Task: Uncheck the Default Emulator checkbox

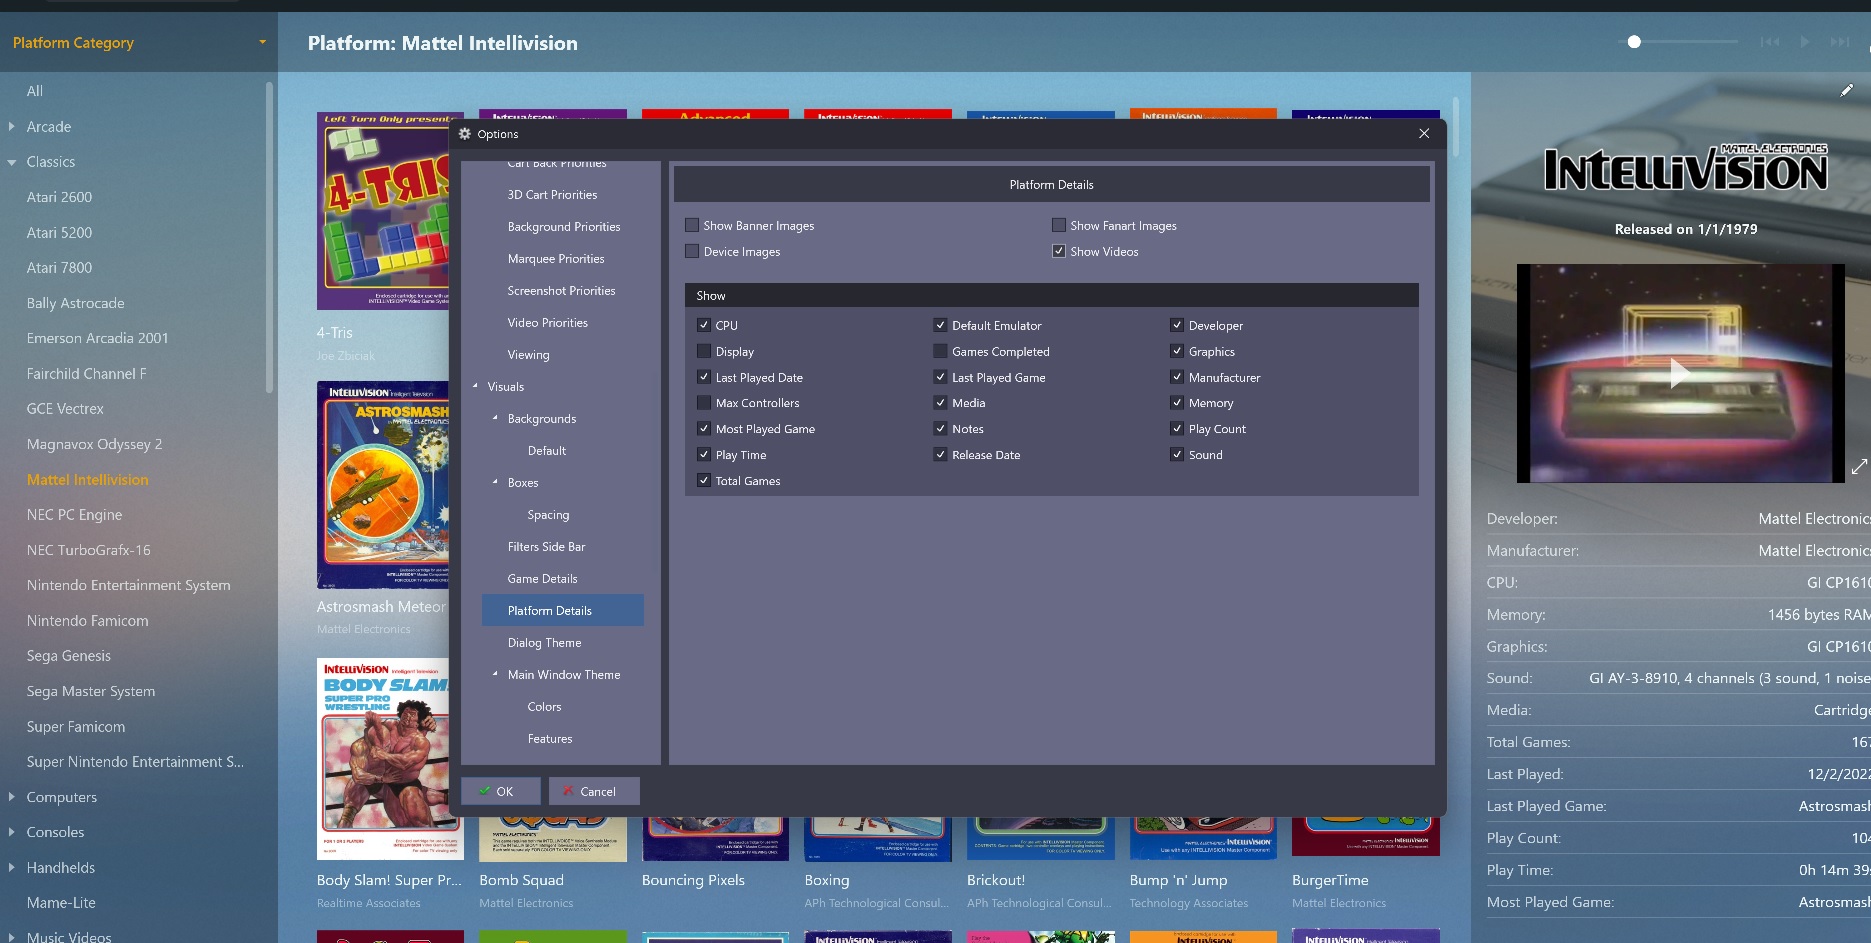Action: 940,325
